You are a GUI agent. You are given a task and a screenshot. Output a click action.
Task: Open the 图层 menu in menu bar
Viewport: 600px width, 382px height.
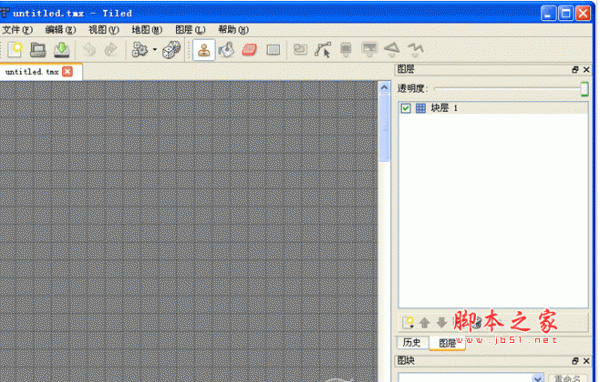pos(190,30)
